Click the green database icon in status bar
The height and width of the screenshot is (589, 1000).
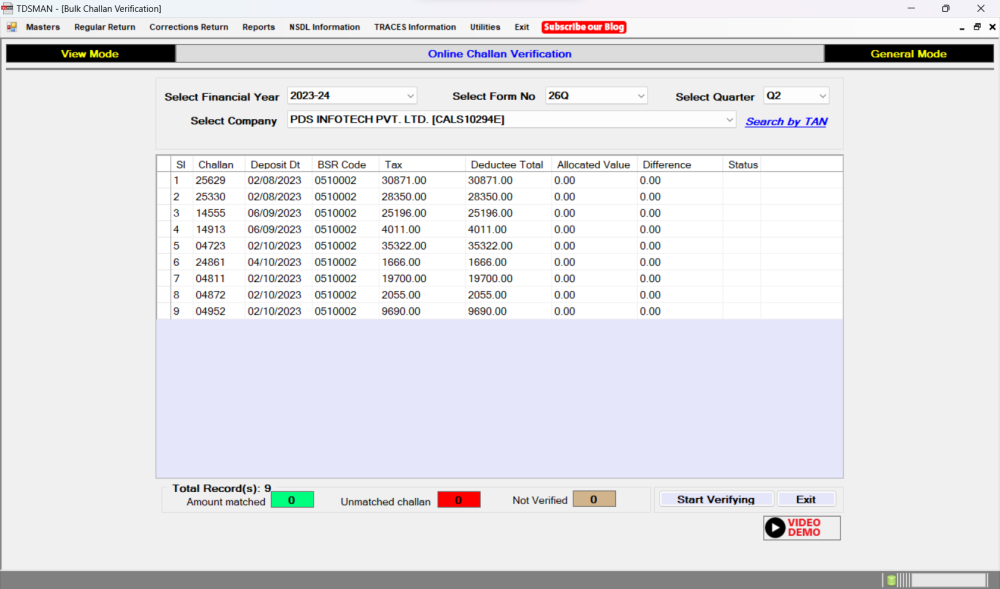pos(891,580)
